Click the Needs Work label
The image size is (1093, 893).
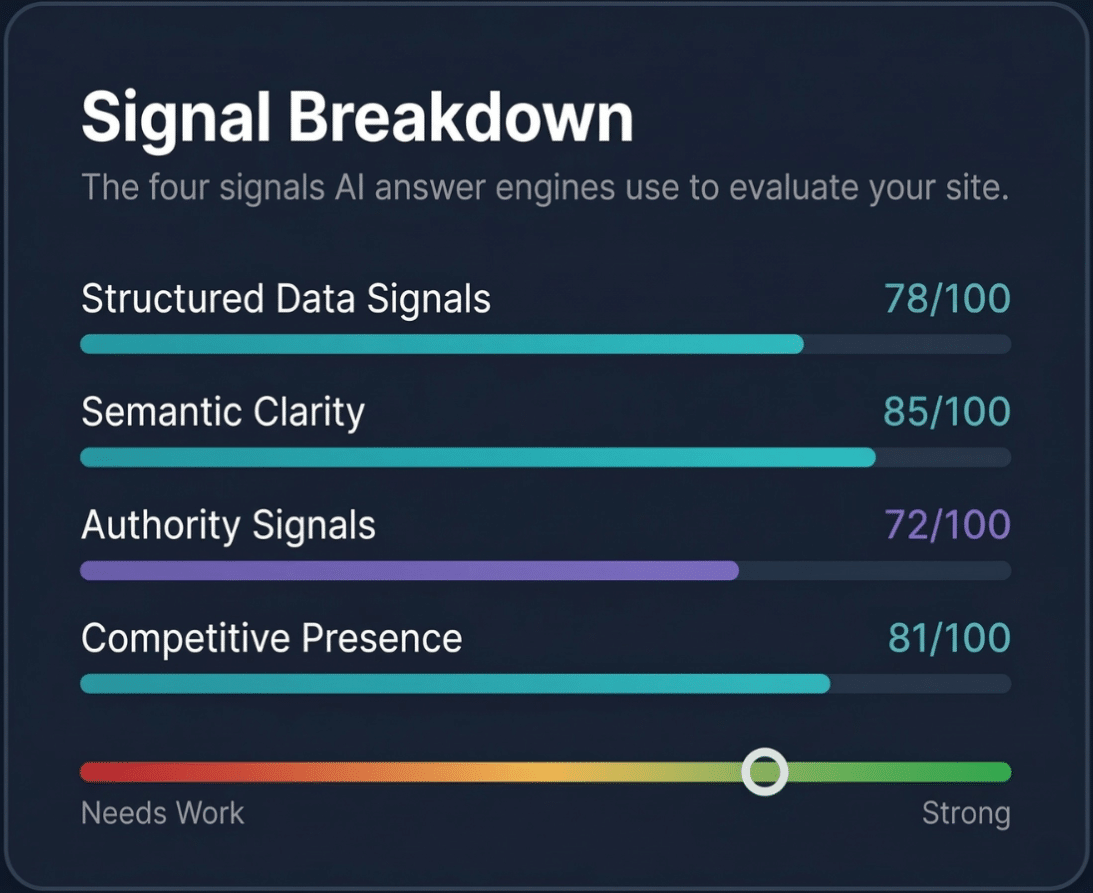click(161, 813)
